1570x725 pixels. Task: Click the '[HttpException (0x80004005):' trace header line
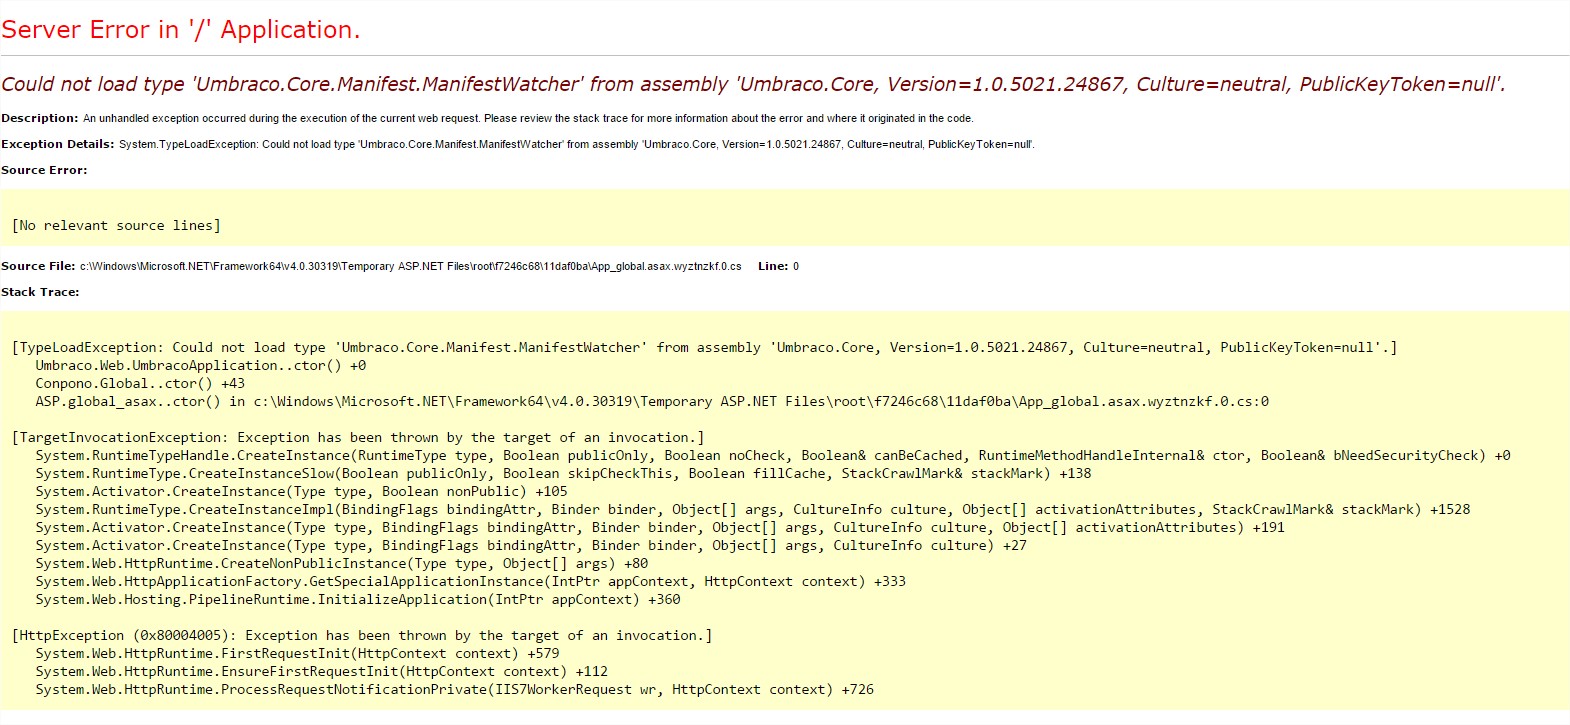pos(362,636)
